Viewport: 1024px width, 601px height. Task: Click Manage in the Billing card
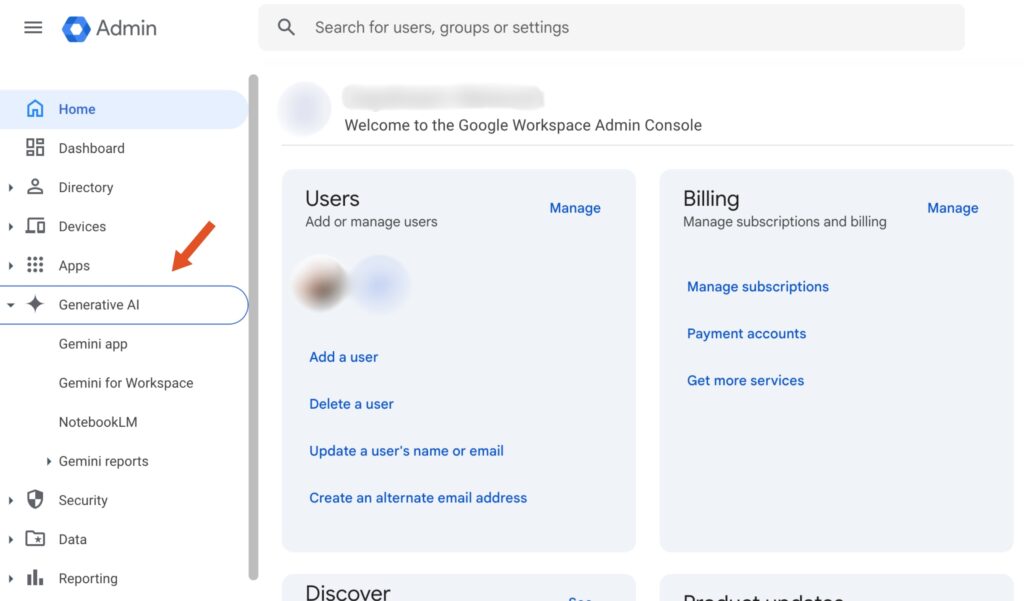953,208
